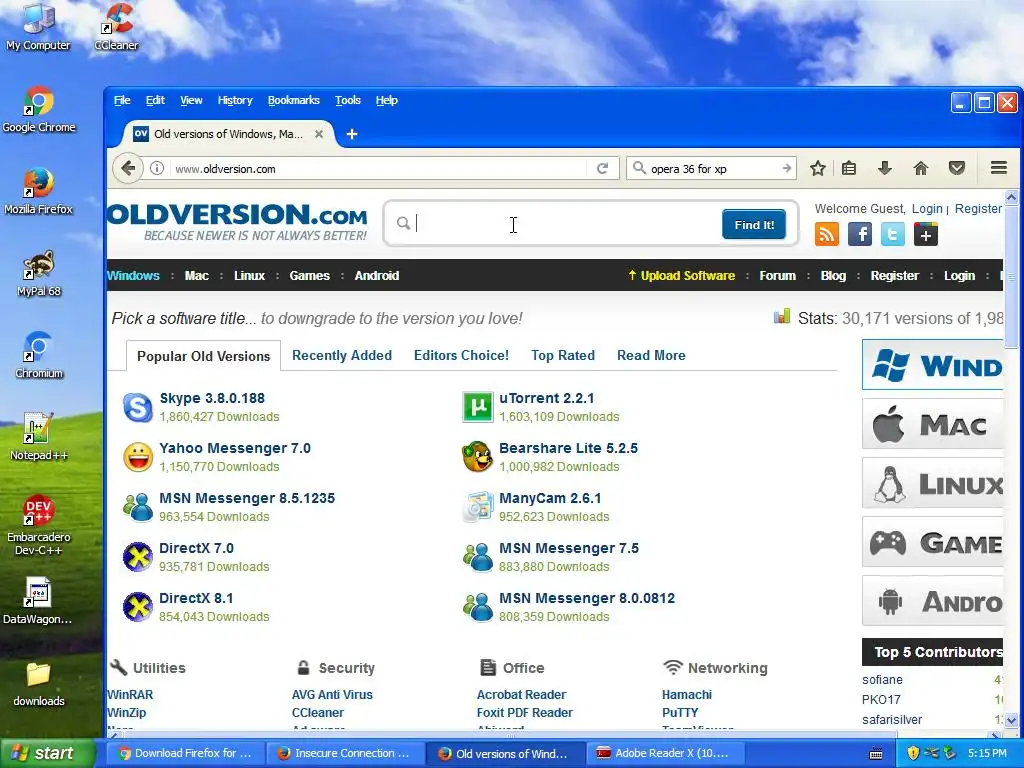The image size is (1024, 768).
Task: Select the Google Chrome desktop icon
Action: [x=39, y=110]
